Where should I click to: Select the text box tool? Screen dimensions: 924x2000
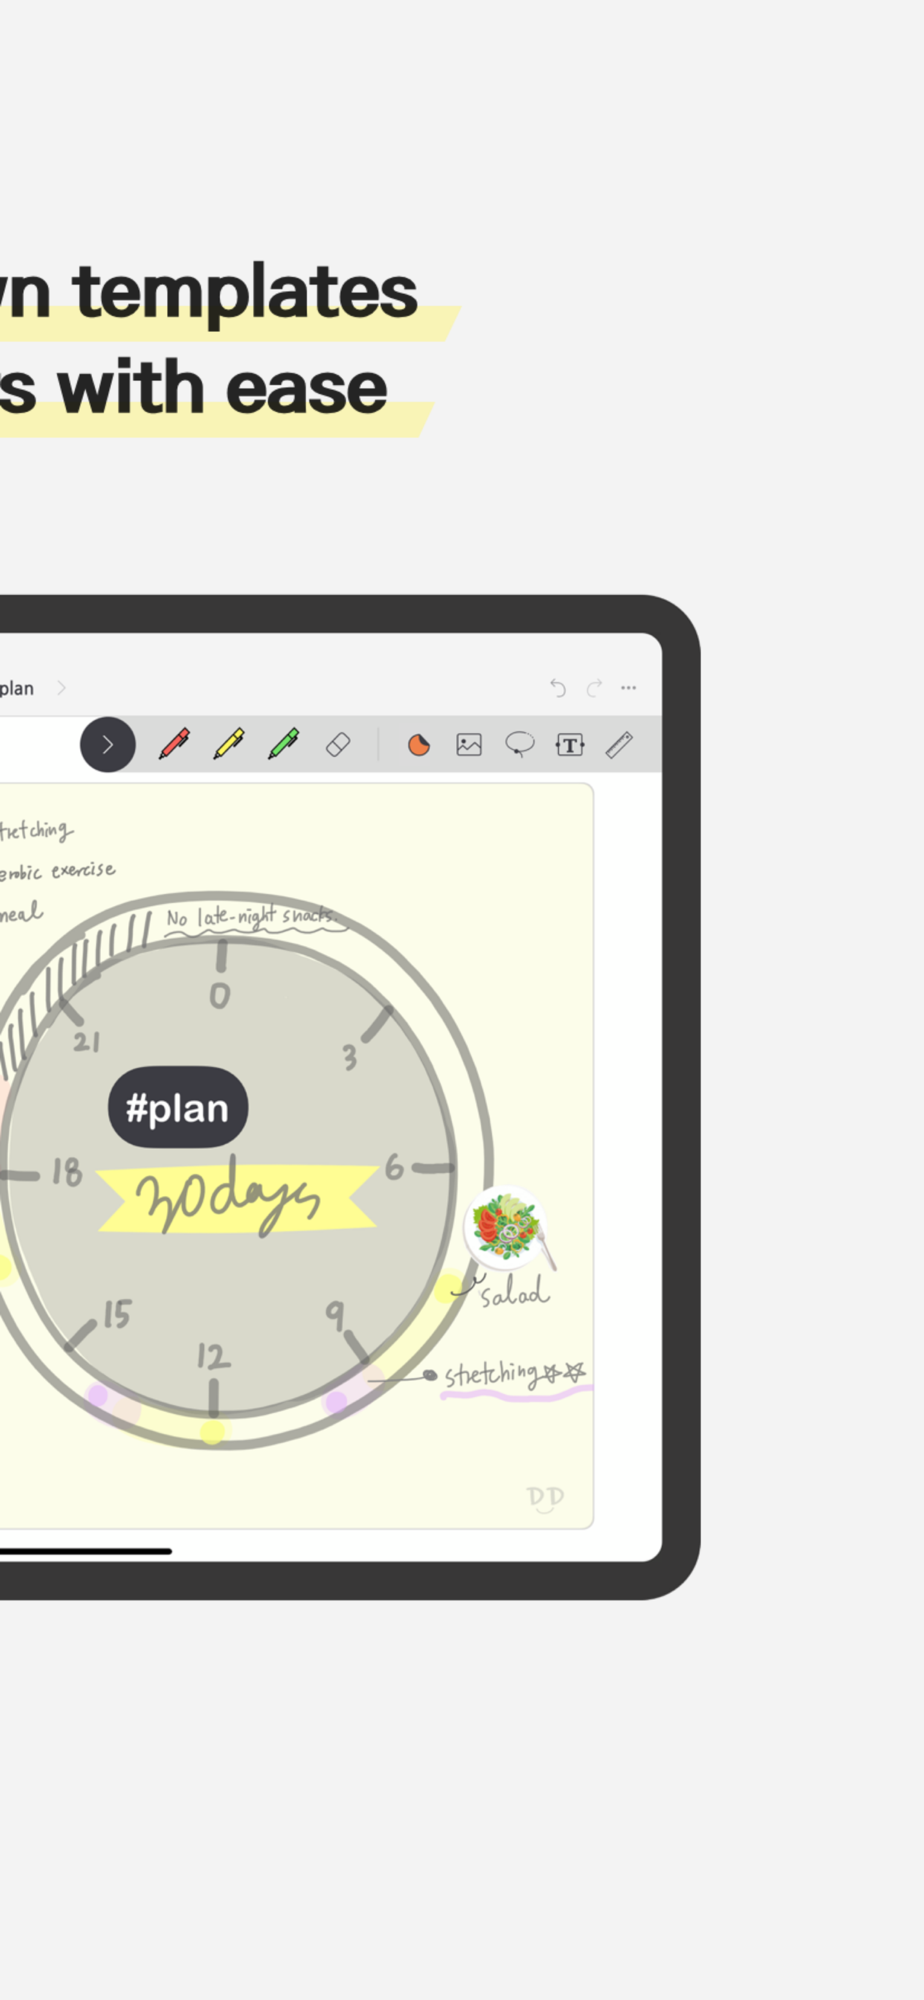[x=570, y=745]
